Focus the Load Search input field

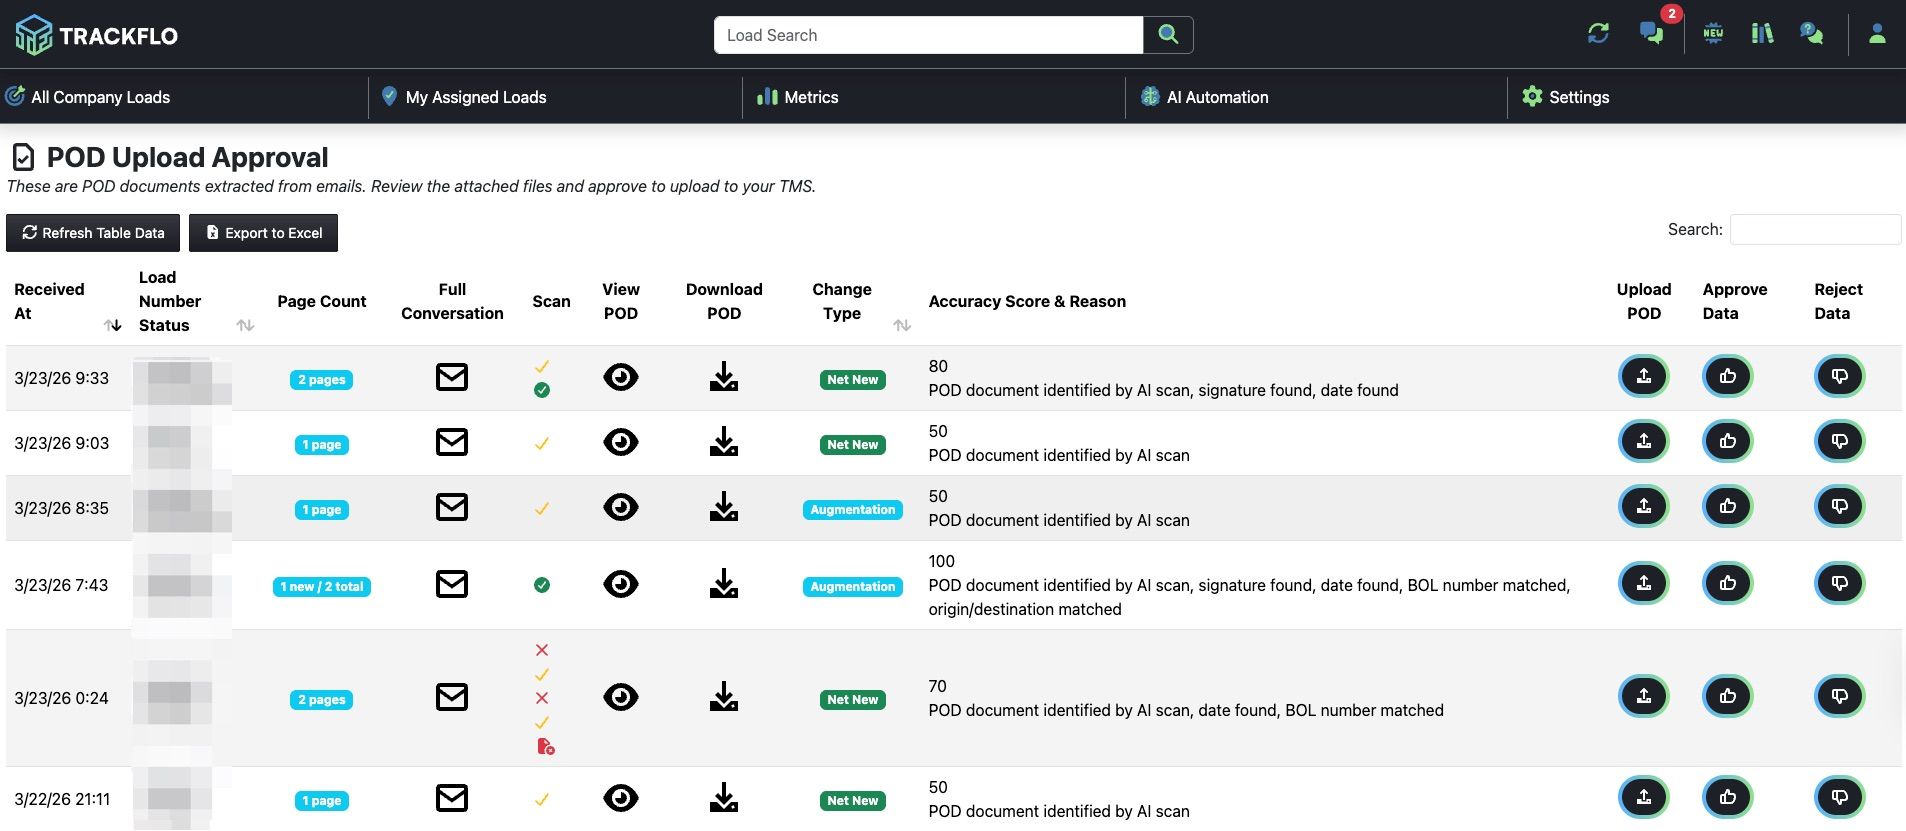[929, 35]
